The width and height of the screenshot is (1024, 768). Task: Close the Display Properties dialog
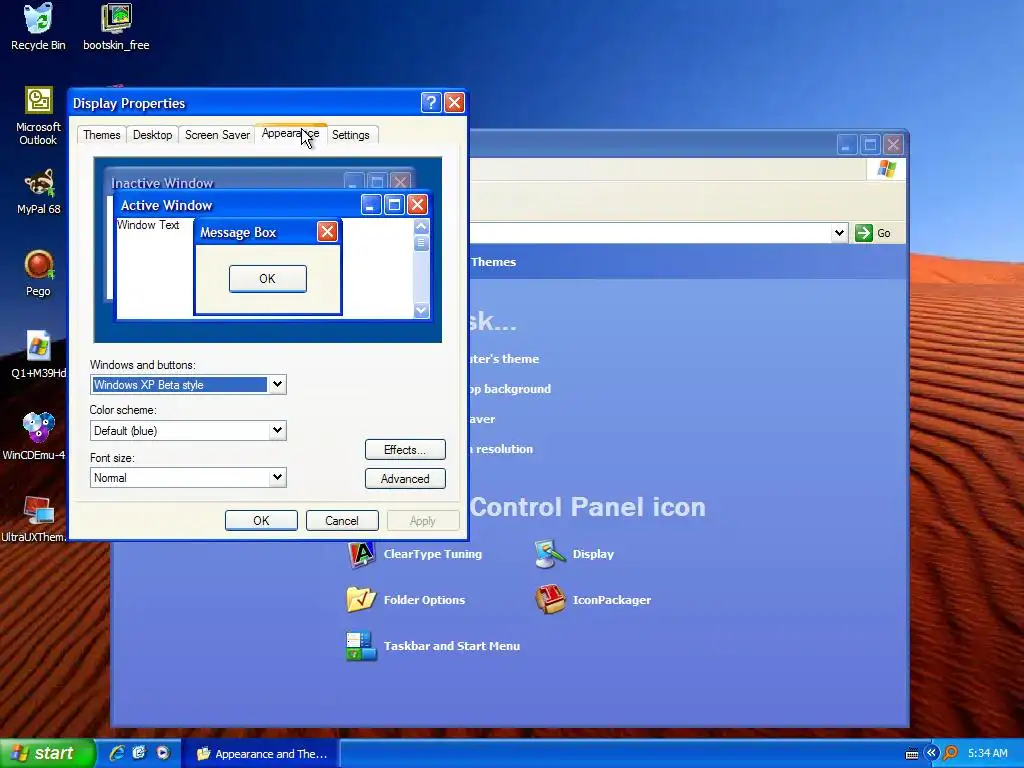coord(454,103)
